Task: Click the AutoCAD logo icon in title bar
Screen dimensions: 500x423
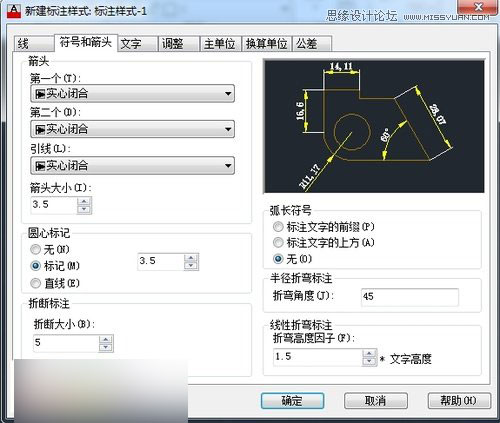Action: point(14,11)
